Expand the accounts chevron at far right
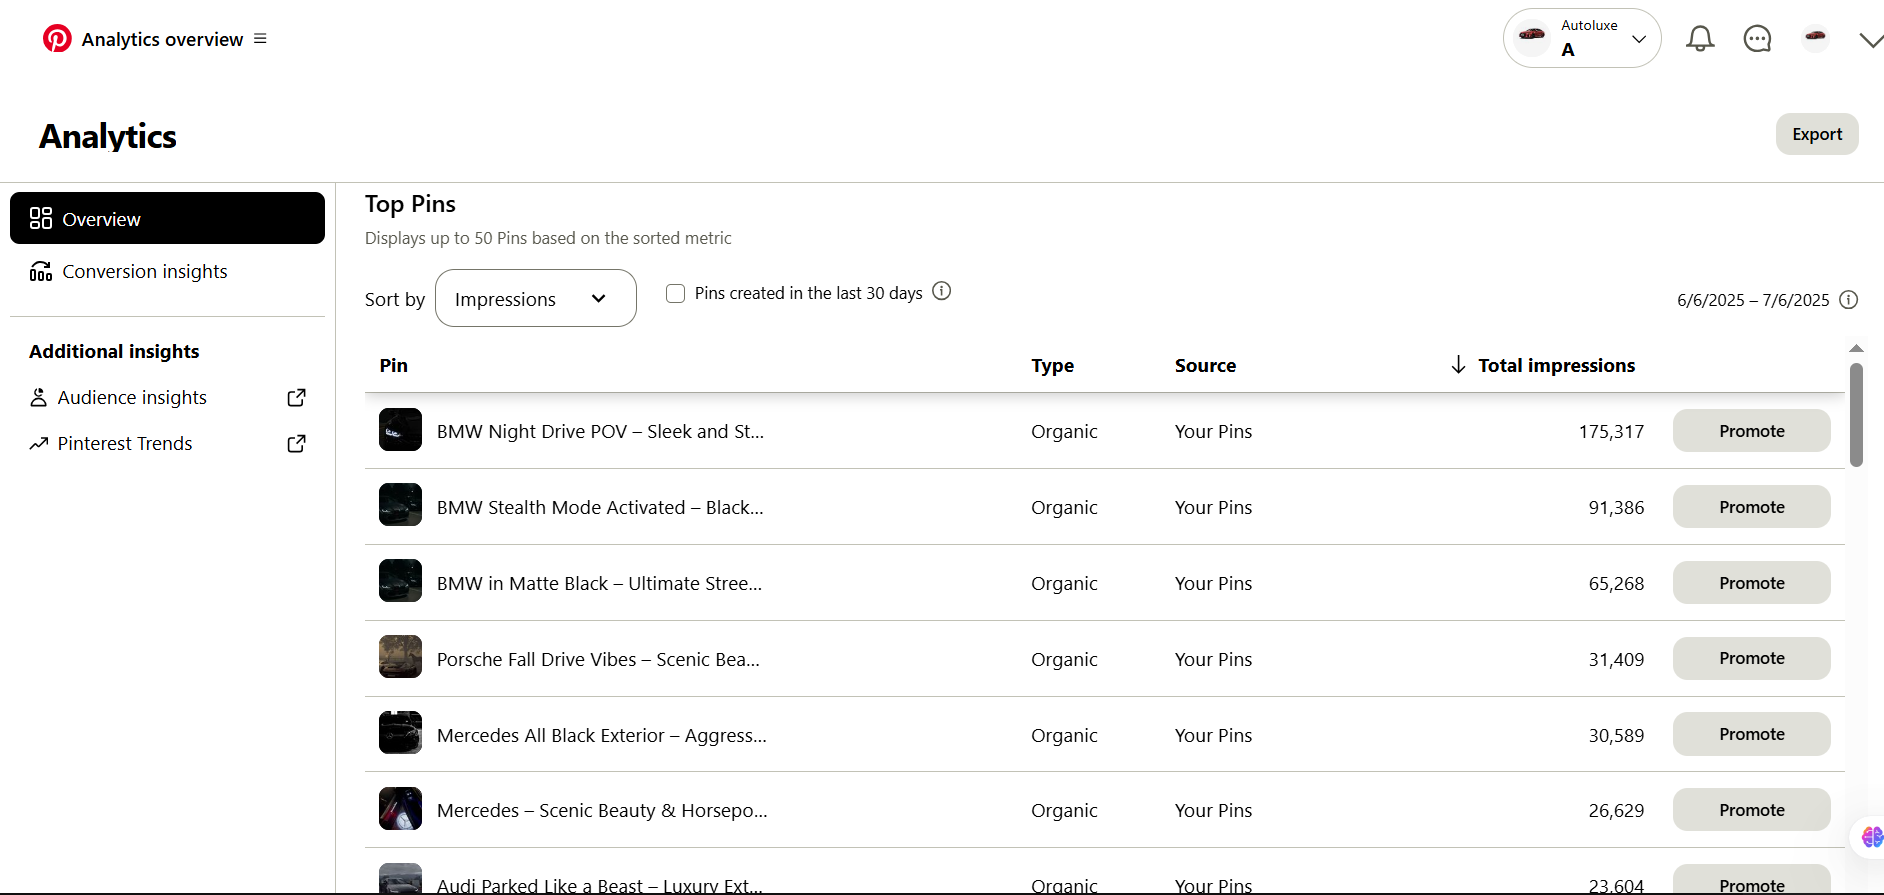Image resolution: width=1884 pixels, height=895 pixels. pos(1871,40)
